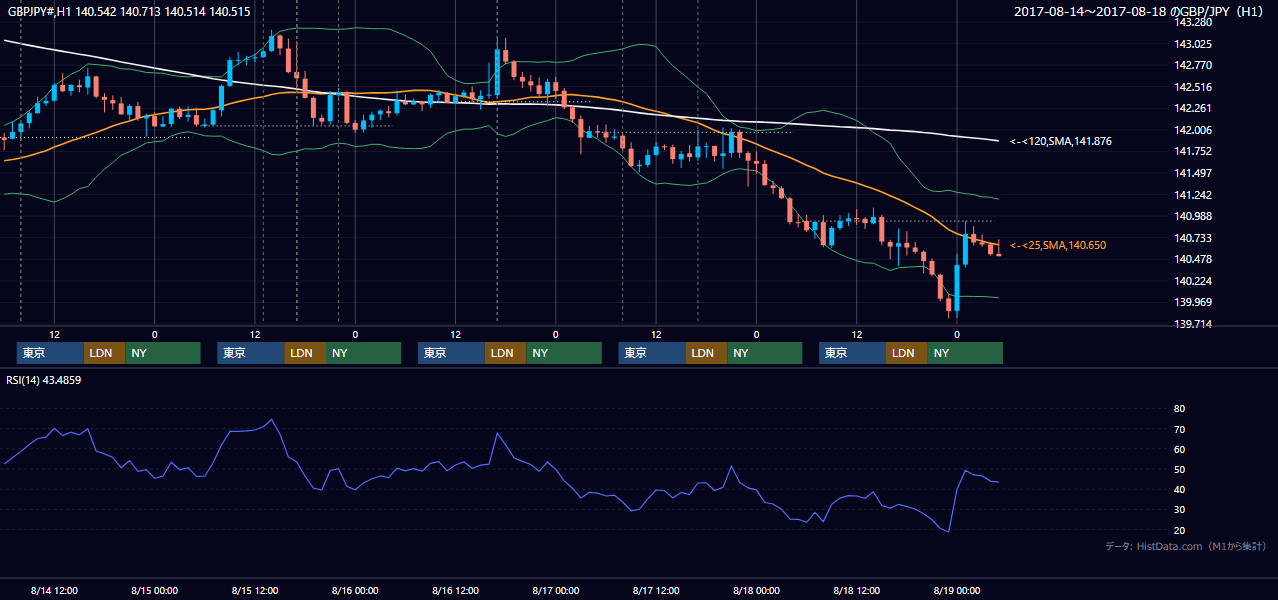Viewport: 1278px width, 600px height.
Task: Click the rightmost NY session block
Action: (965, 353)
